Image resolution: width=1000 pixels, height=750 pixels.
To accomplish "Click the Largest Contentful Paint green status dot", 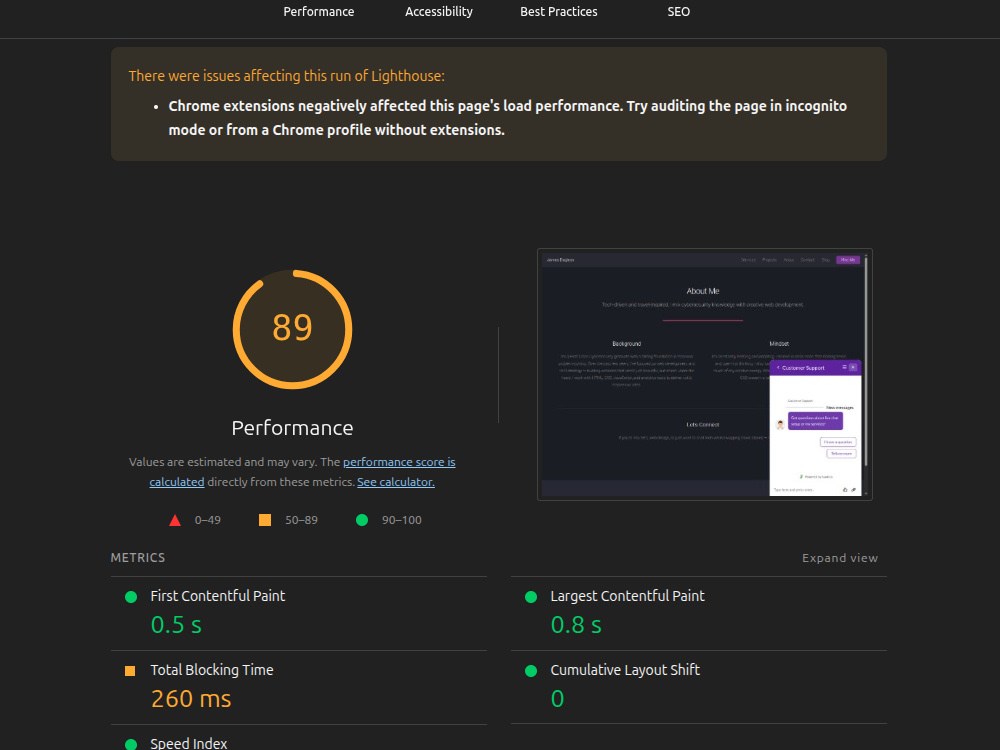I will (531, 597).
